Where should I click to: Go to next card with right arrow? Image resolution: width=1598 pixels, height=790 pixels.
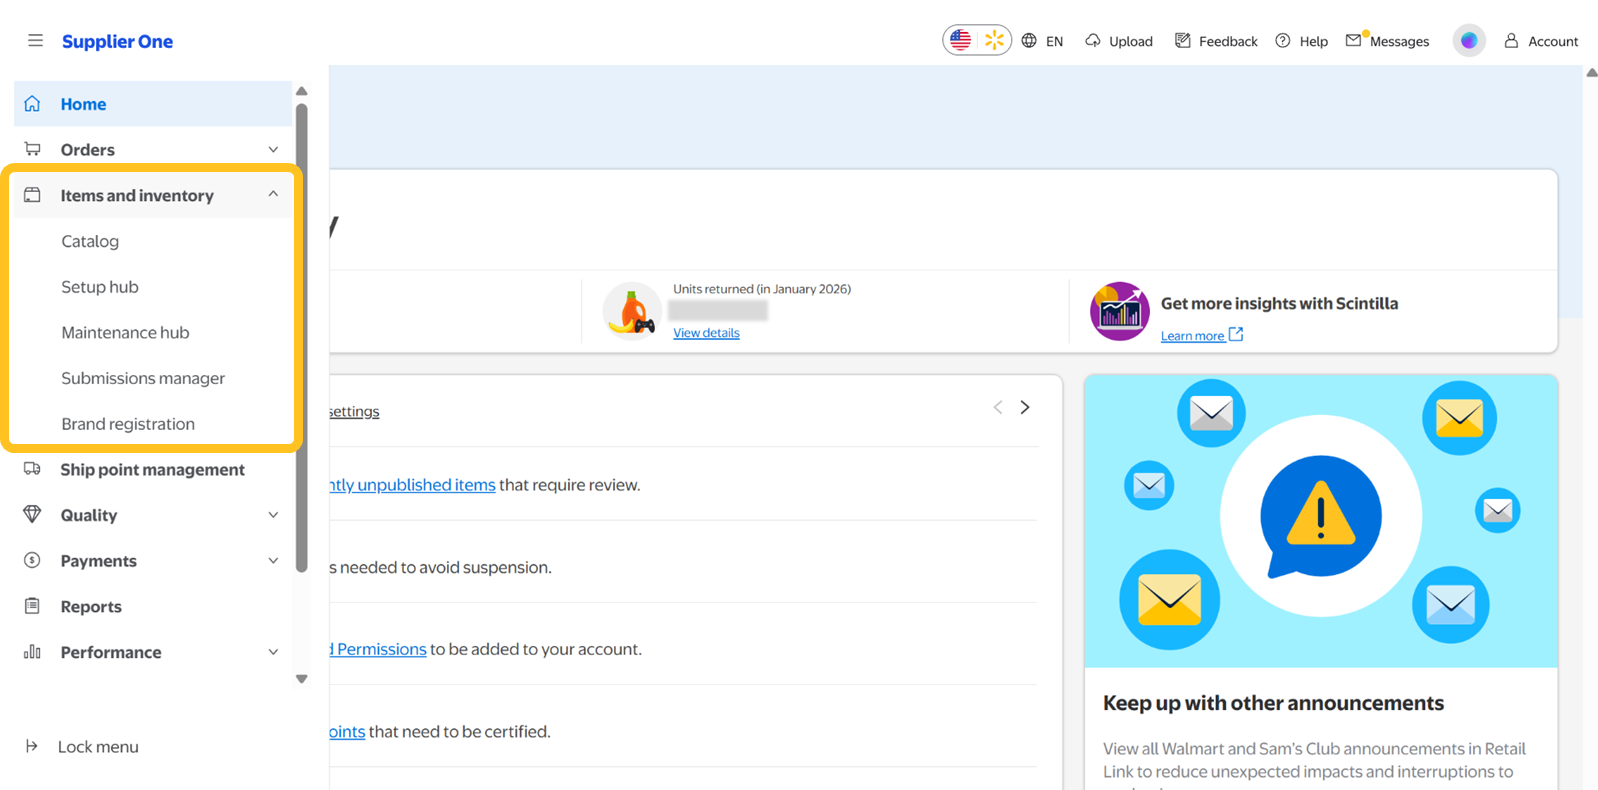pyautogui.click(x=1025, y=407)
